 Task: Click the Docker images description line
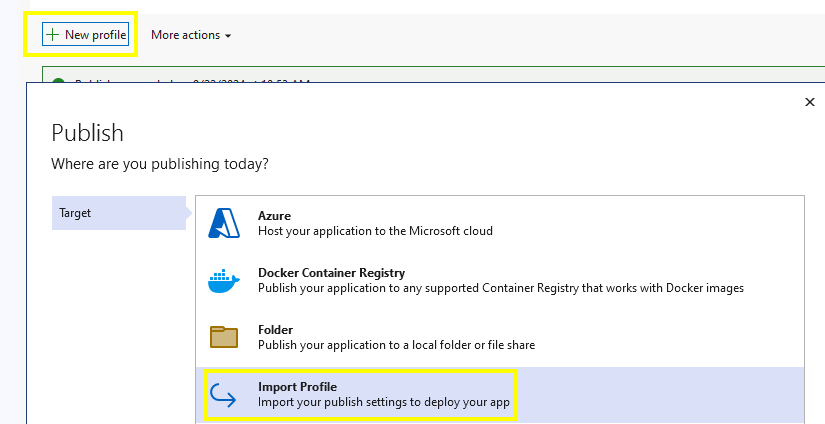(x=500, y=288)
